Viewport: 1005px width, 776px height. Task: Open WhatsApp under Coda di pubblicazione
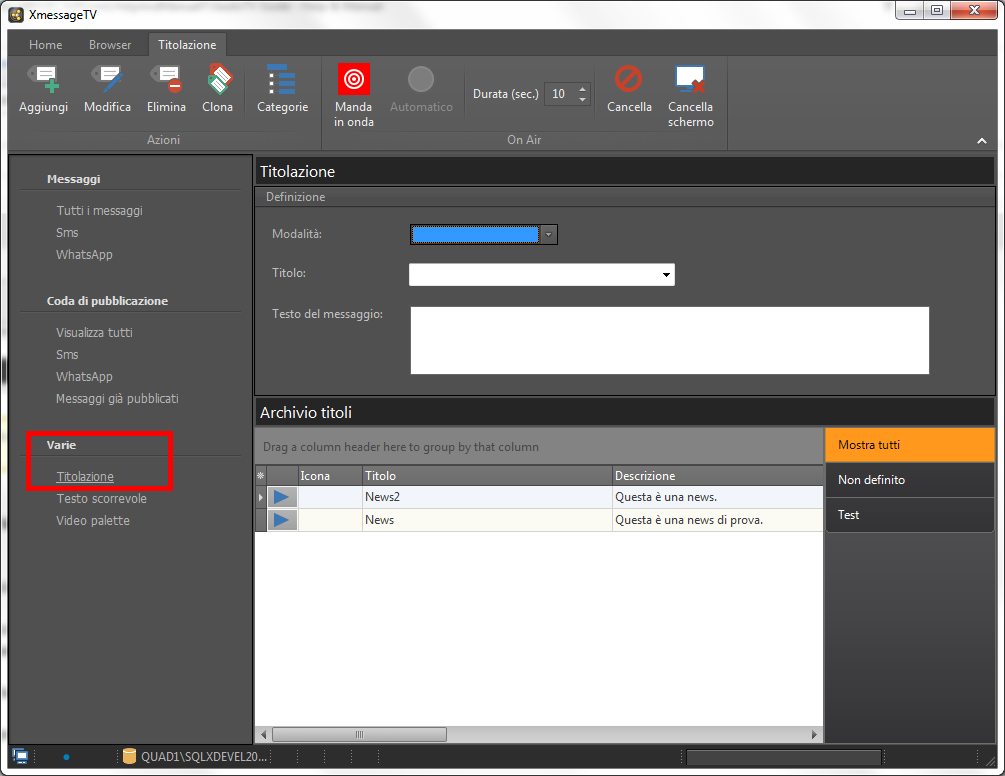coord(84,377)
